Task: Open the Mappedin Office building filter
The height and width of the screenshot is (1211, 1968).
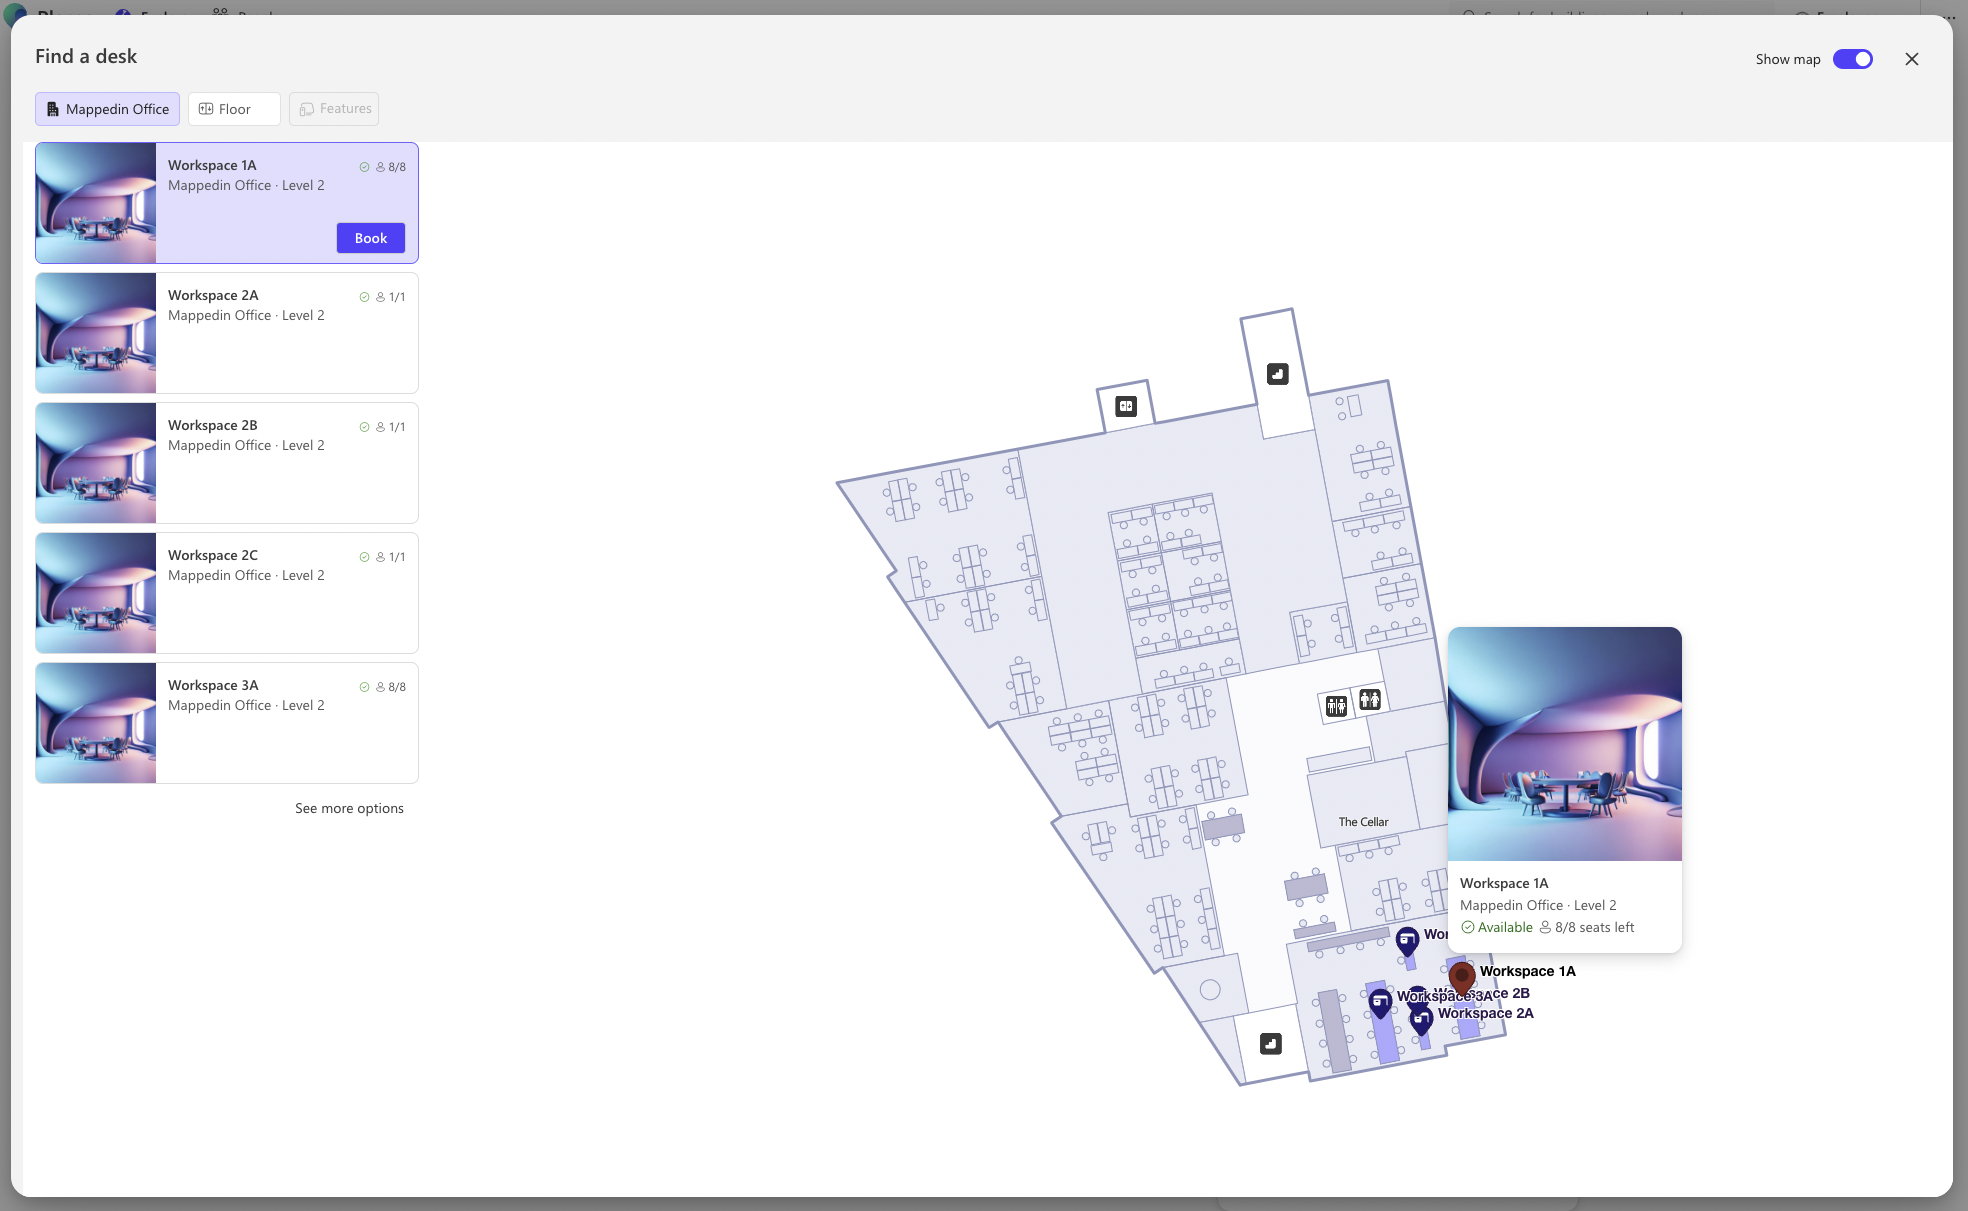Action: coord(107,109)
